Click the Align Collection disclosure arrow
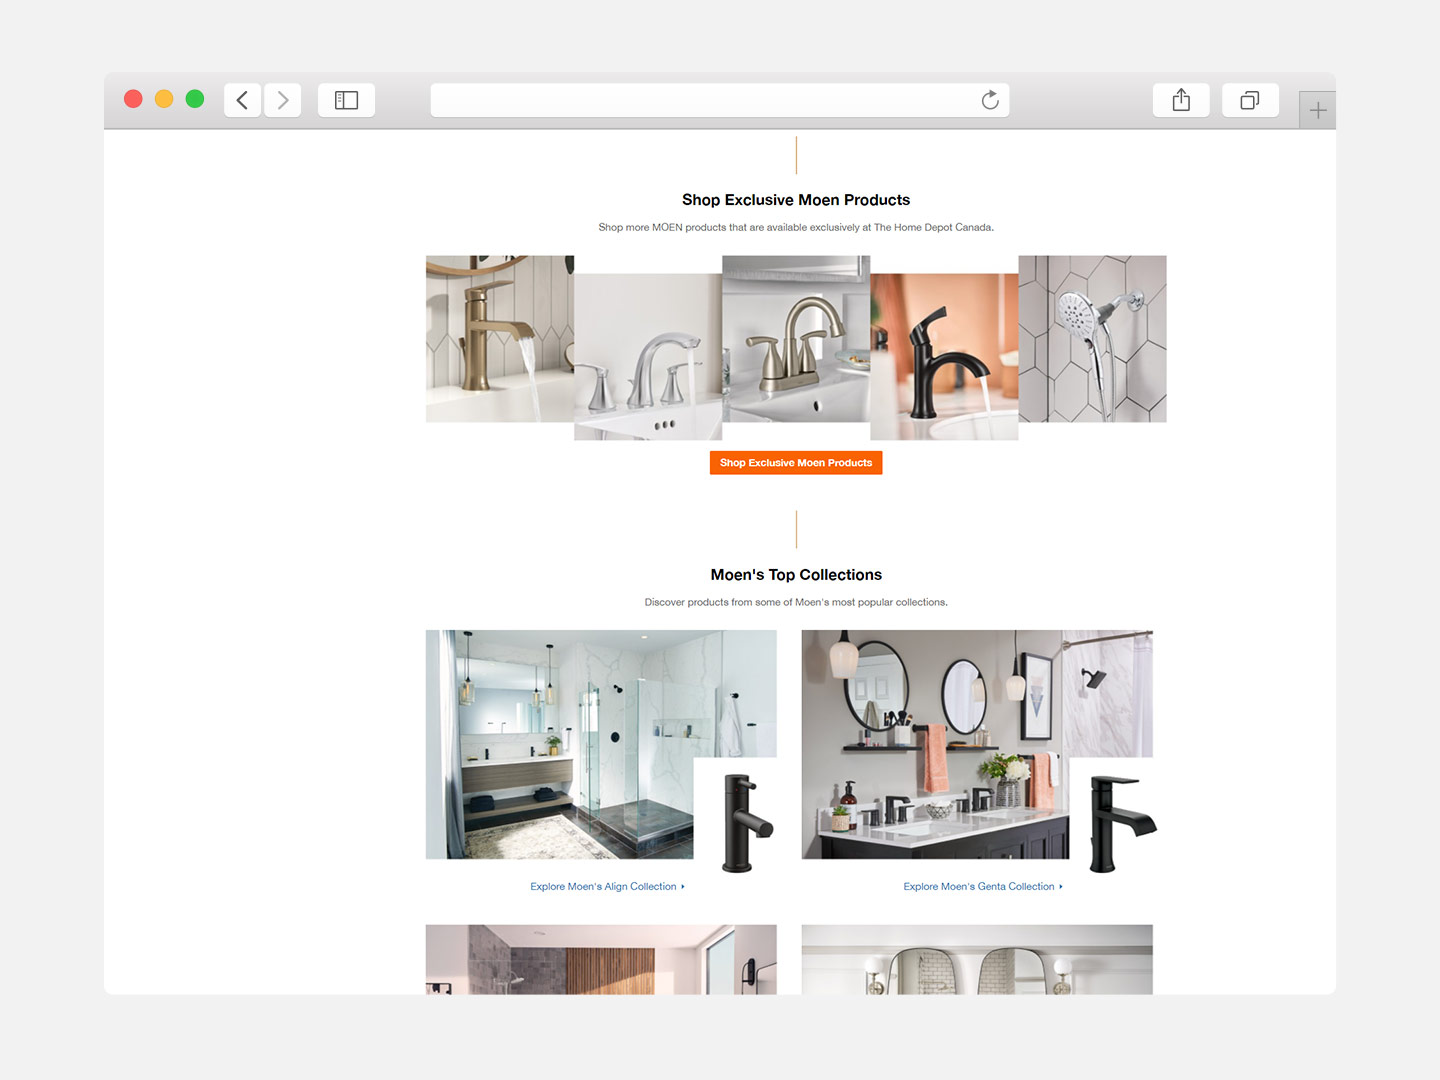This screenshot has width=1440, height=1080. [683, 886]
